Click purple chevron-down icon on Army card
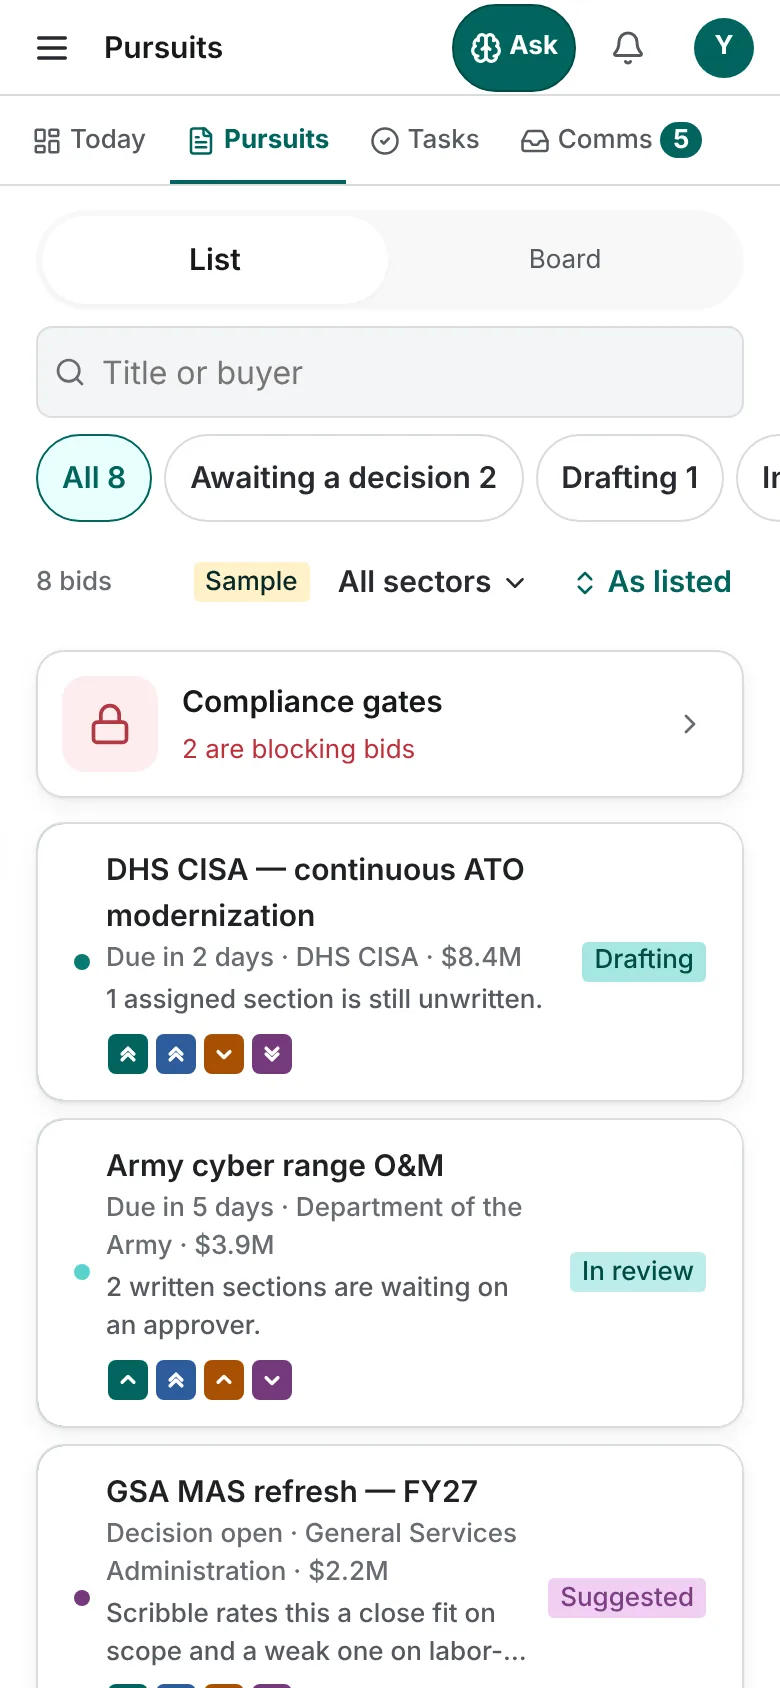The height and width of the screenshot is (1688, 780). (272, 1380)
